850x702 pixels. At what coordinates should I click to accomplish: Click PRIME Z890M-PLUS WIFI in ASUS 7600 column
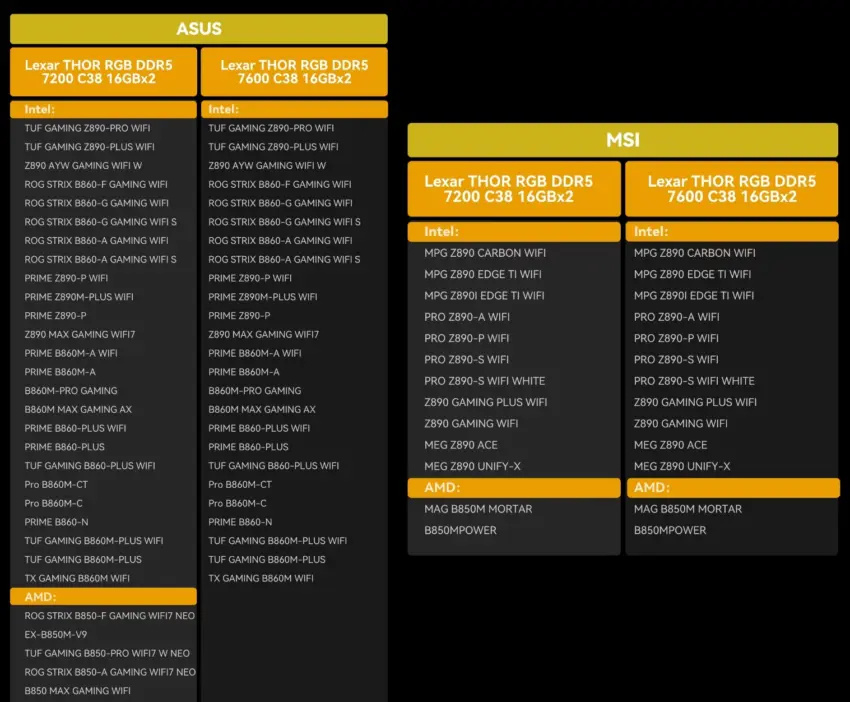[x=263, y=297]
